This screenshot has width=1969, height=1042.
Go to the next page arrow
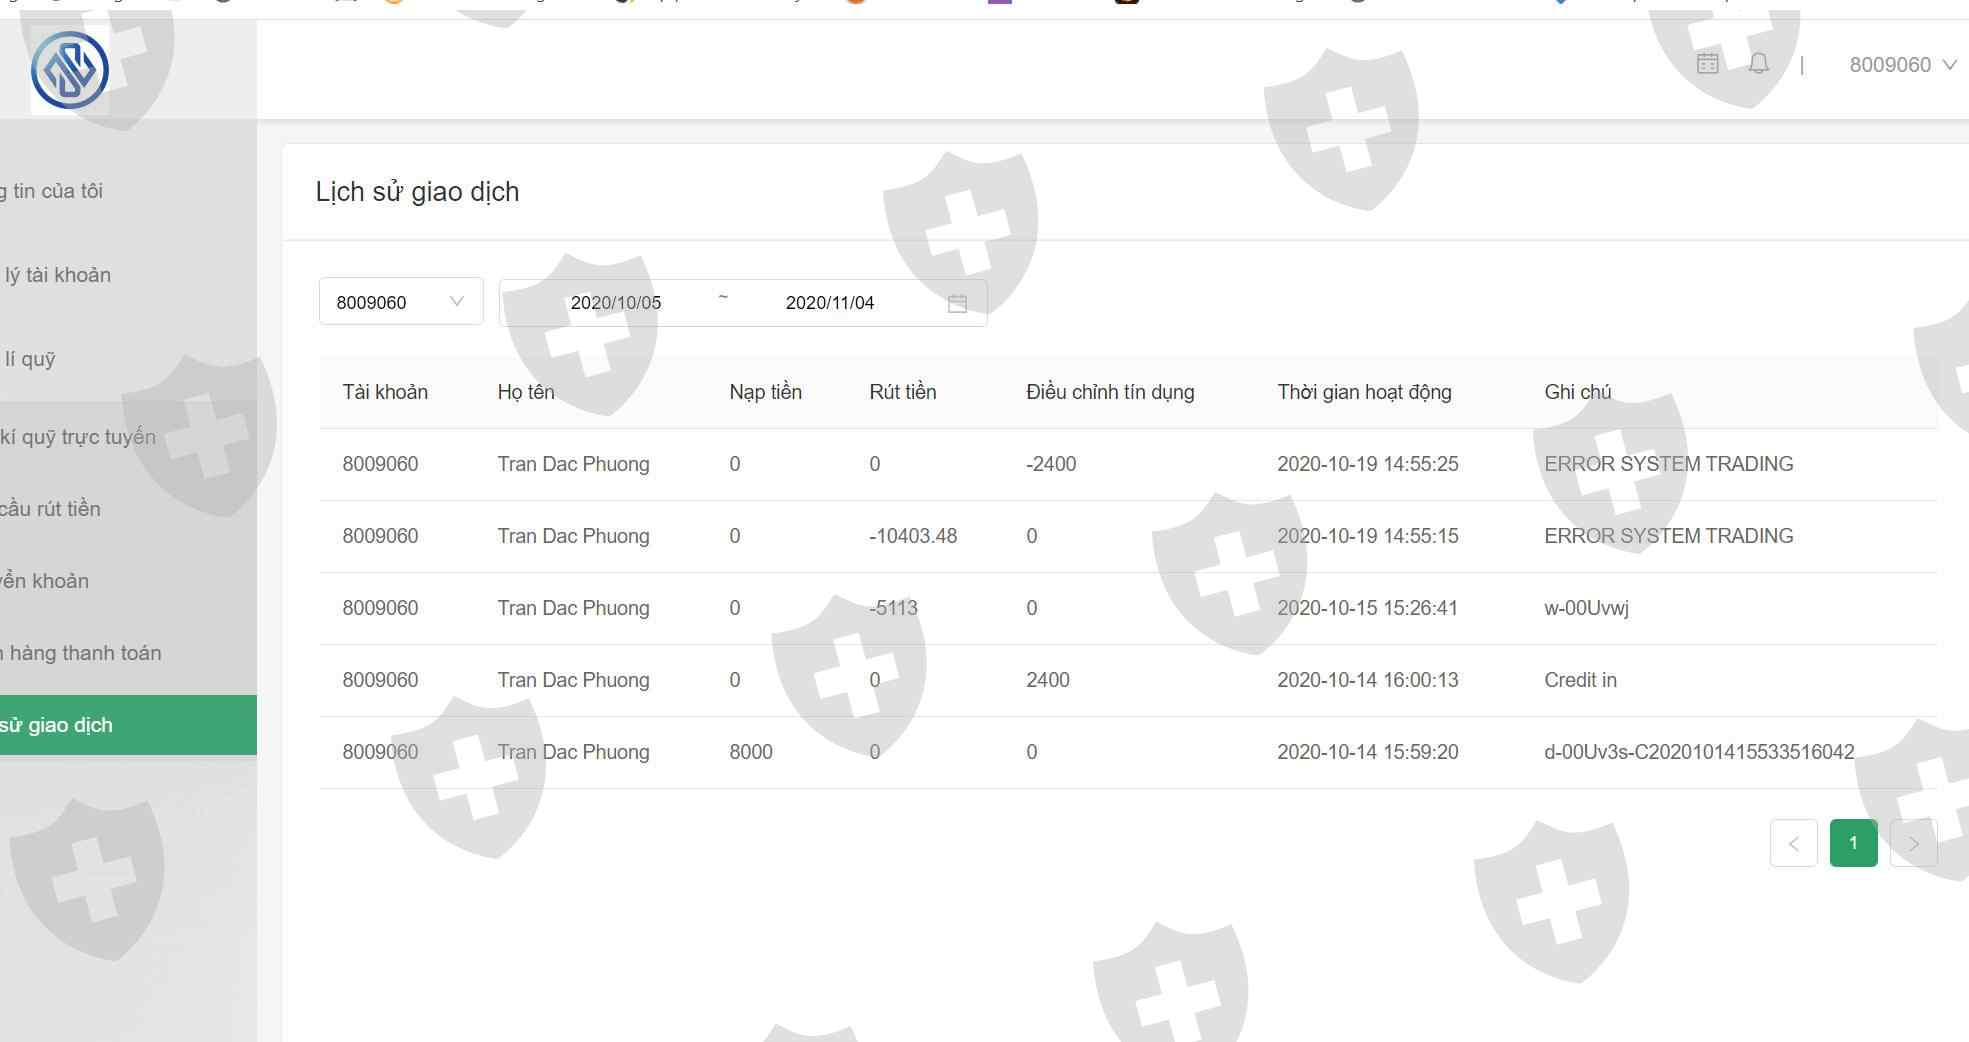(x=1914, y=843)
